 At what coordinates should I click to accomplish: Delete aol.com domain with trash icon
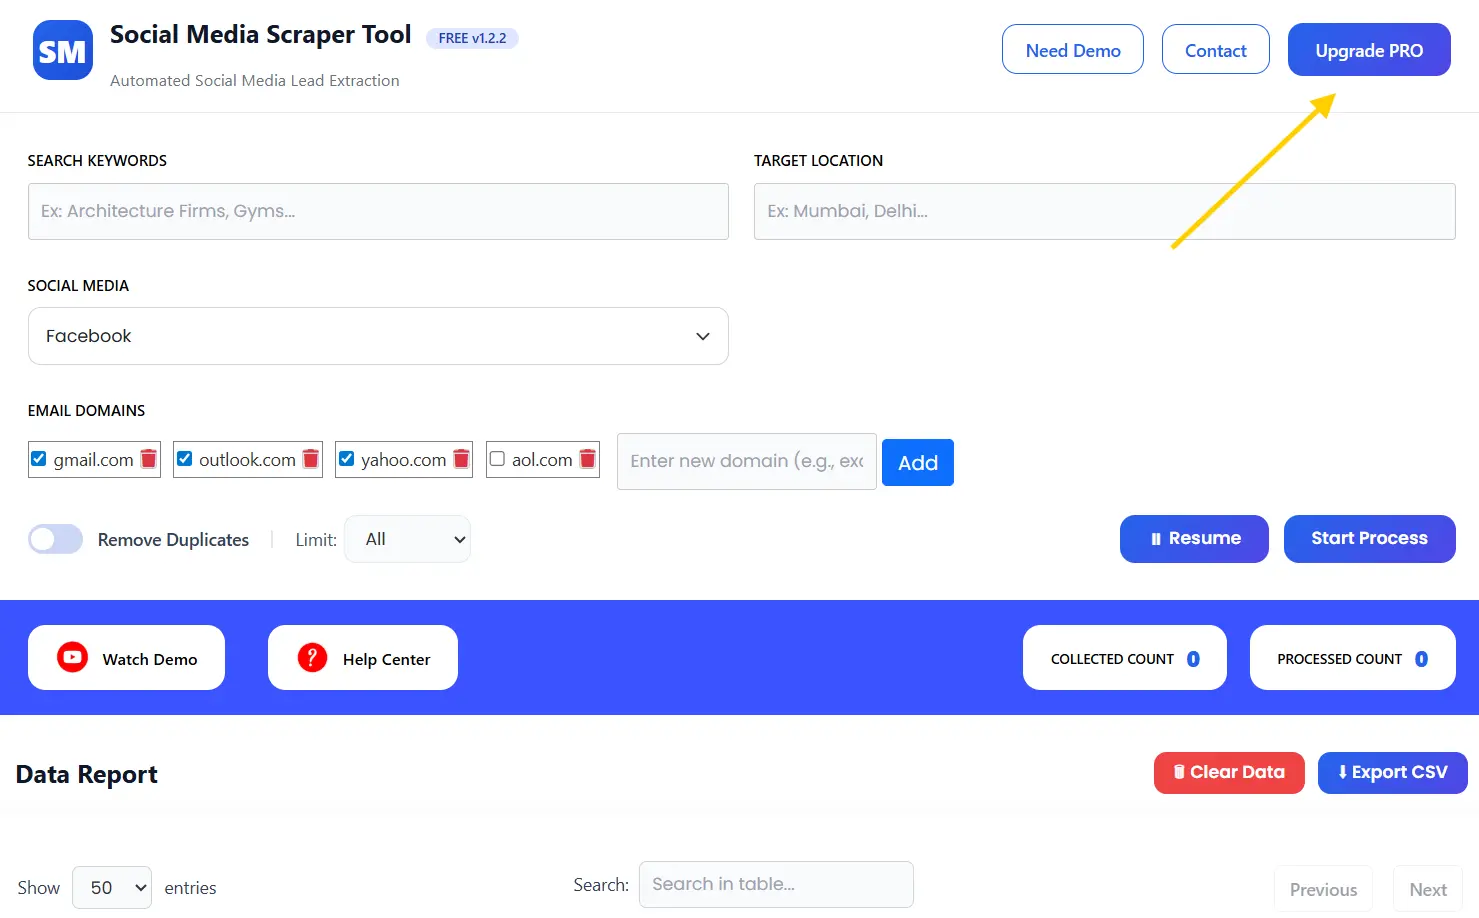[588, 459]
